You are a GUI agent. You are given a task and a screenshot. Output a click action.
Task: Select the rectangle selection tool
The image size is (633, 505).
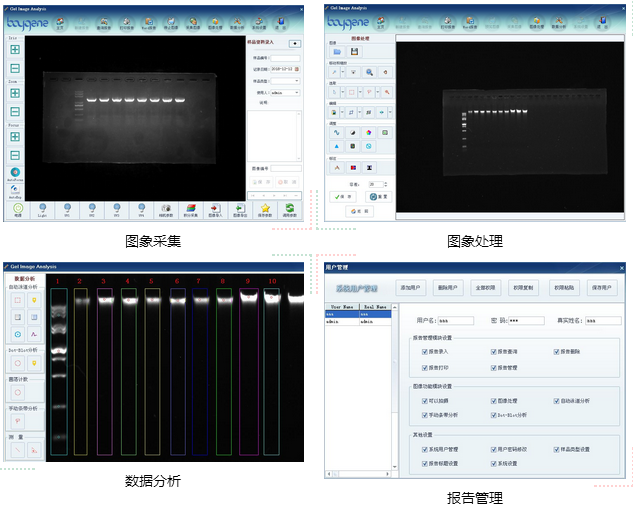(x=351, y=92)
